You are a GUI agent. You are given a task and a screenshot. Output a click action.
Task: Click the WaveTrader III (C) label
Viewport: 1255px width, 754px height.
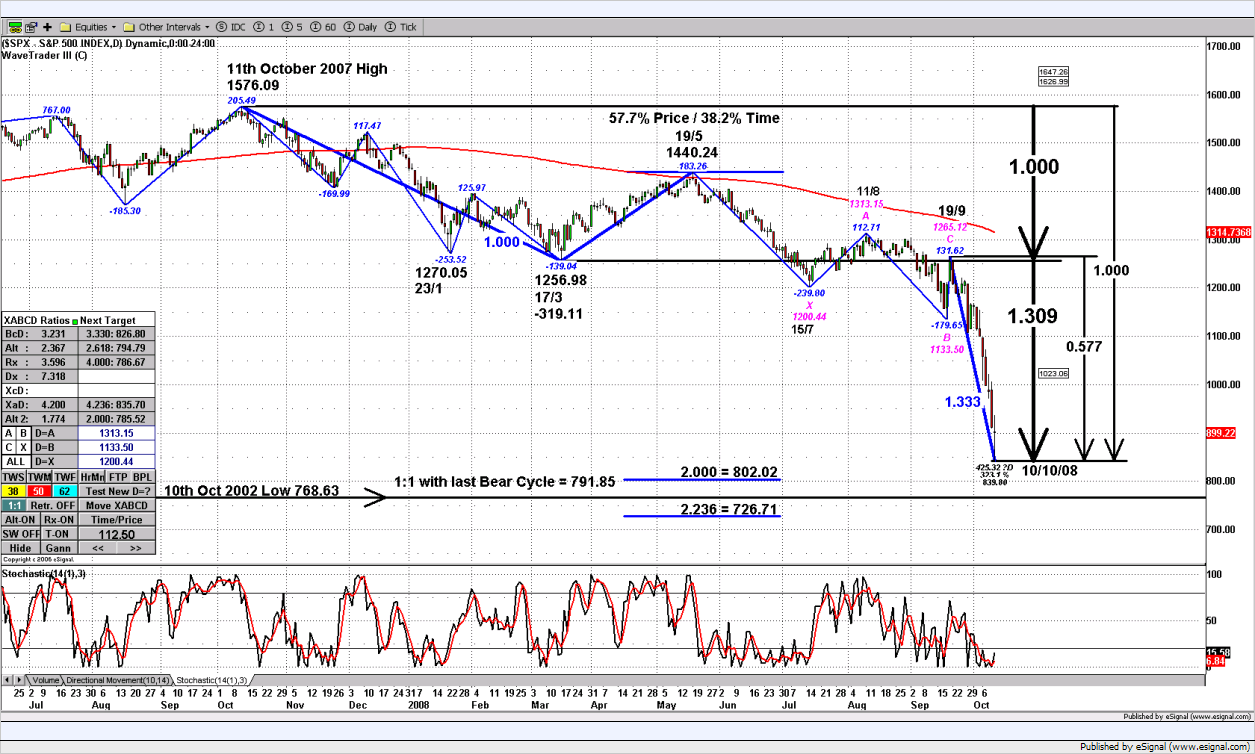(44, 56)
